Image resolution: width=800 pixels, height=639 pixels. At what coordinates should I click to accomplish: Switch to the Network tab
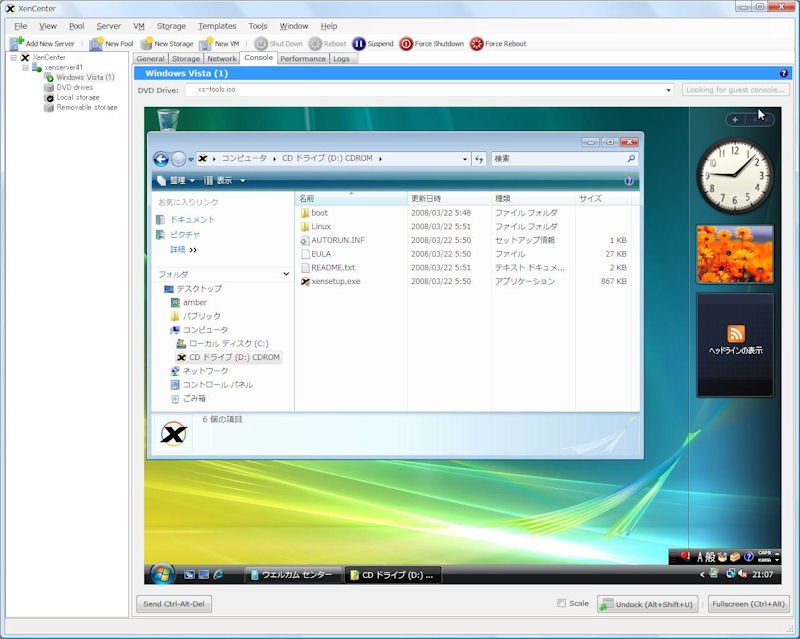pyautogui.click(x=222, y=59)
